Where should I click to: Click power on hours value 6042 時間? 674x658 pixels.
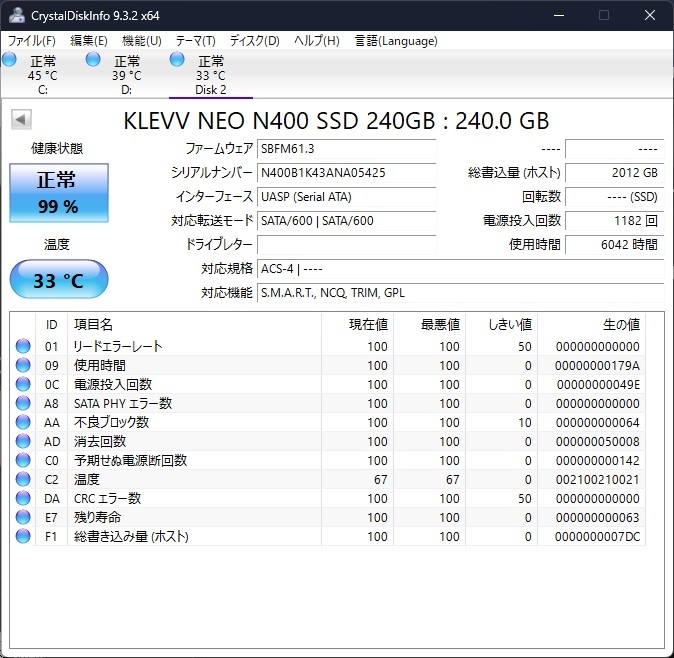click(x=615, y=245)
